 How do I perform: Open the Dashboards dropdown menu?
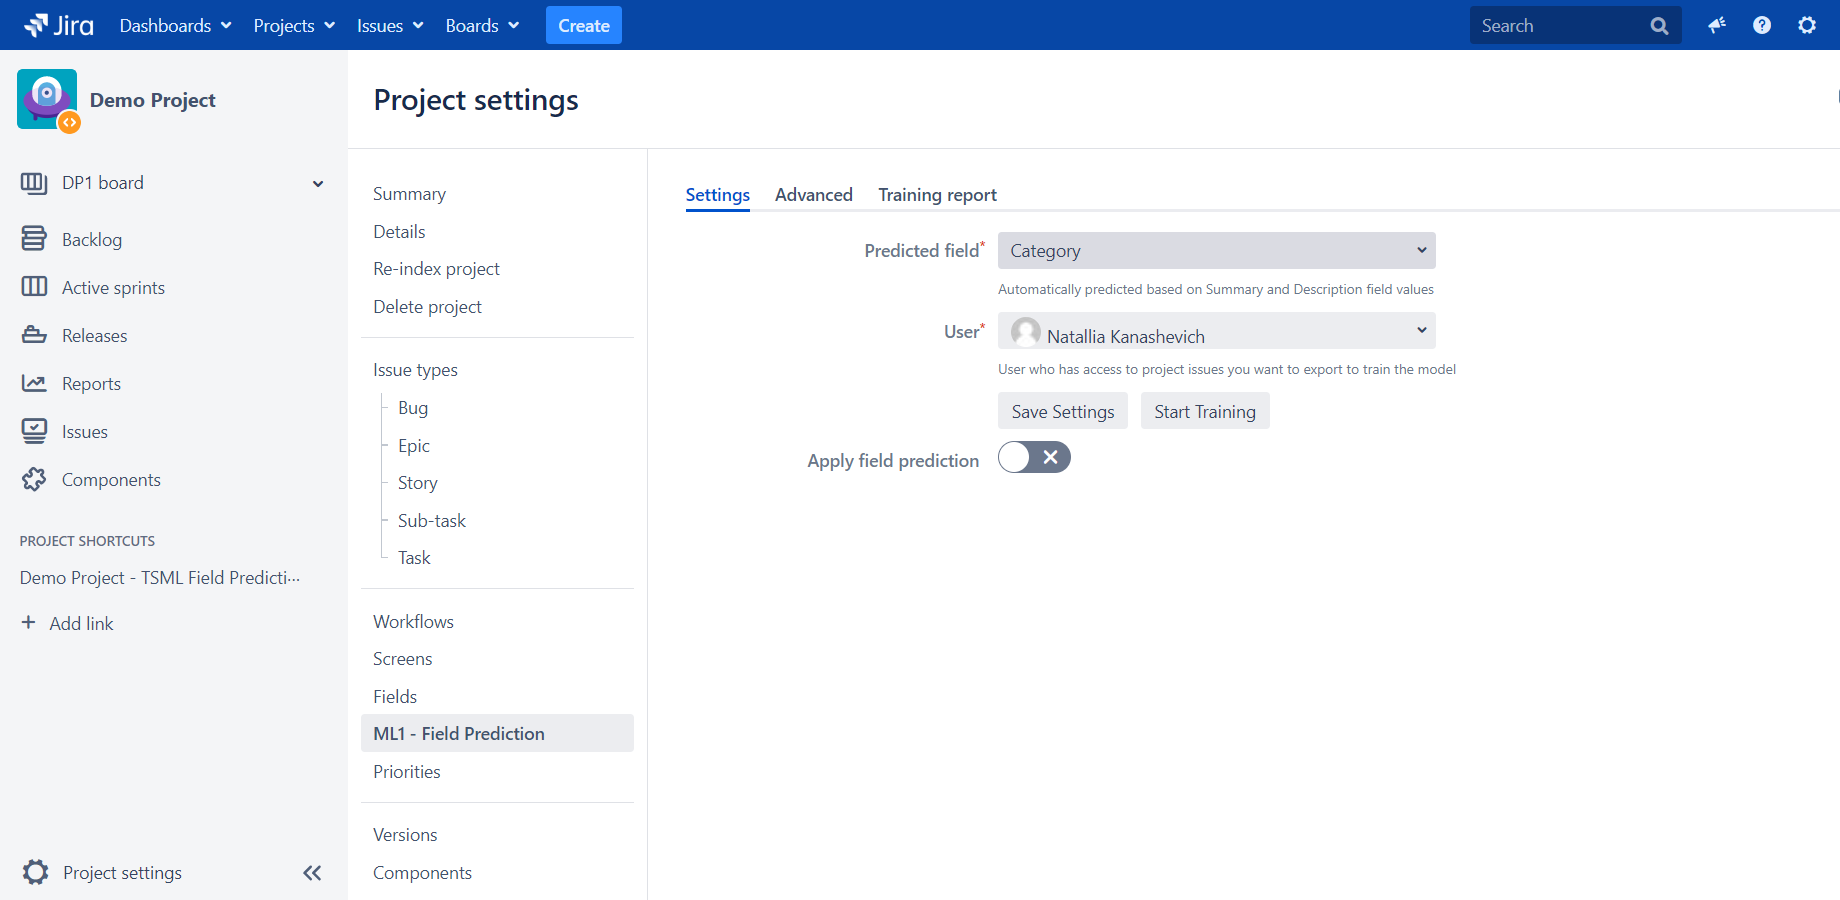click(176, 25)
